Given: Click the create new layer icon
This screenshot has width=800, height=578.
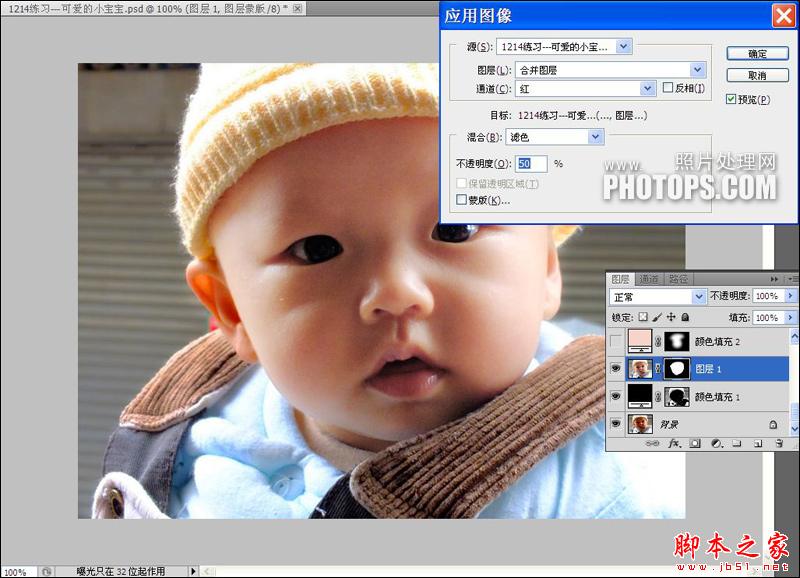Looking at the screenshot, I should (x=758, y=443).
